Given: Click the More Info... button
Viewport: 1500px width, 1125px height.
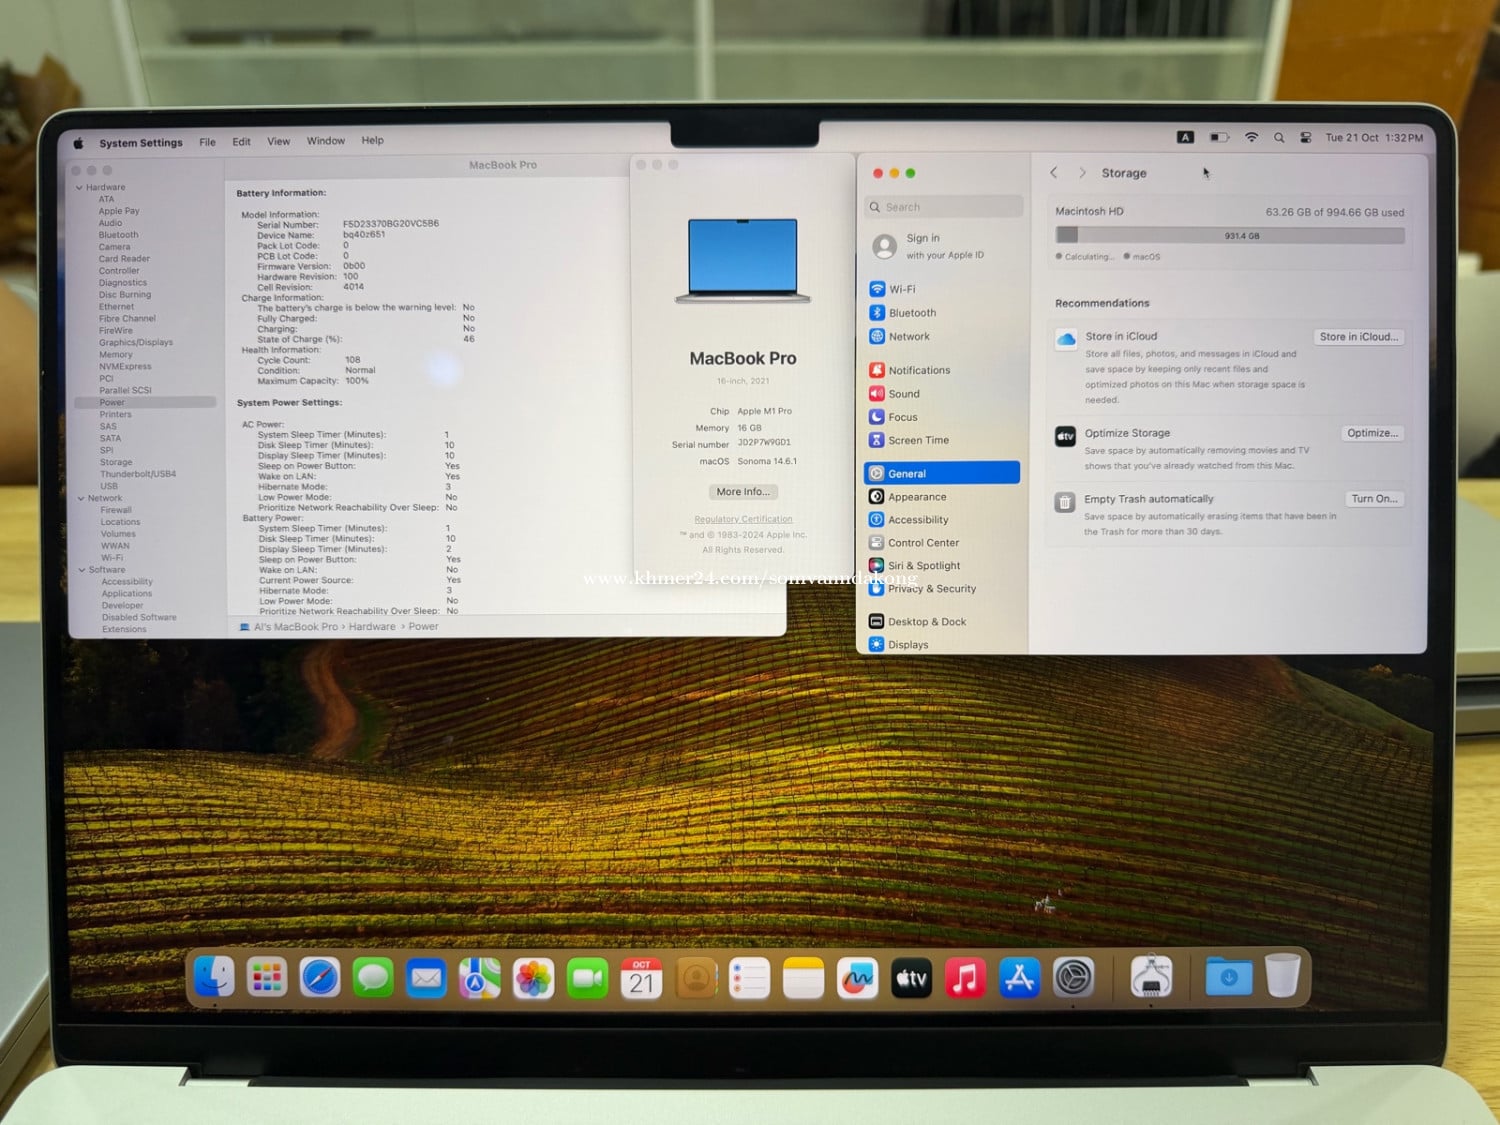Looking at the screenshot, I should point(743,492).
